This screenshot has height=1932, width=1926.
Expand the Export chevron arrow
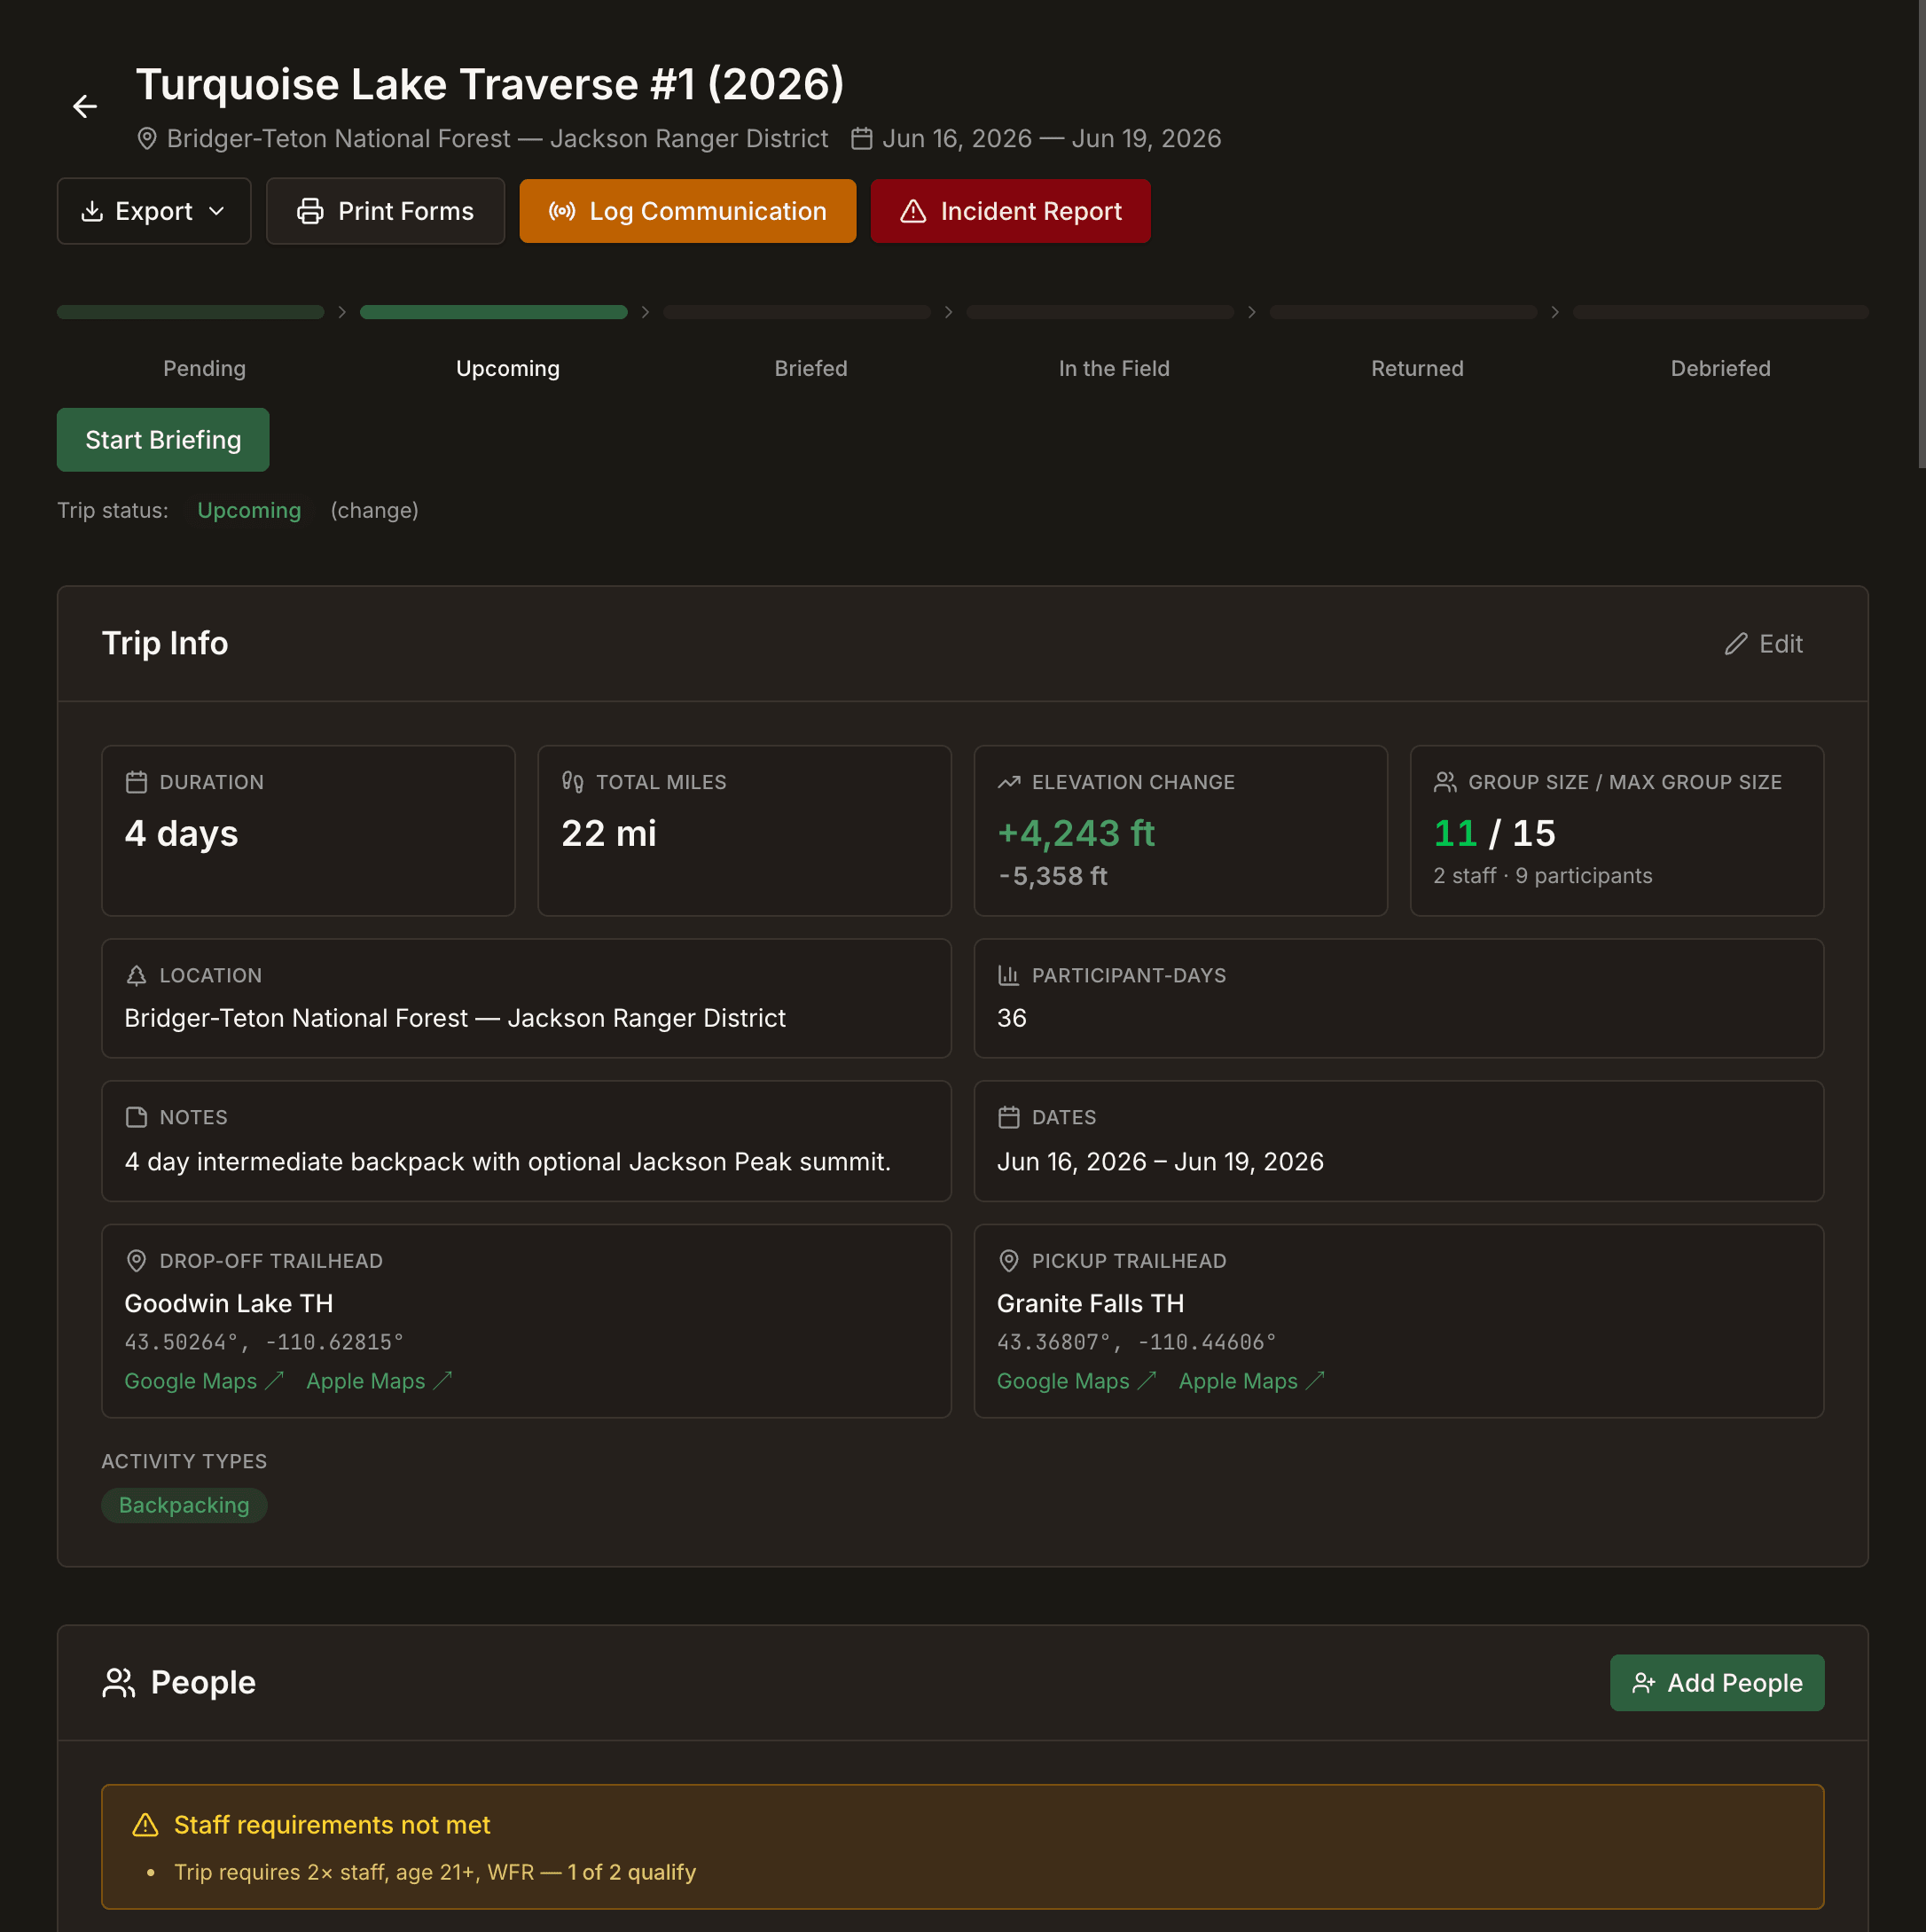click(217, 211)
